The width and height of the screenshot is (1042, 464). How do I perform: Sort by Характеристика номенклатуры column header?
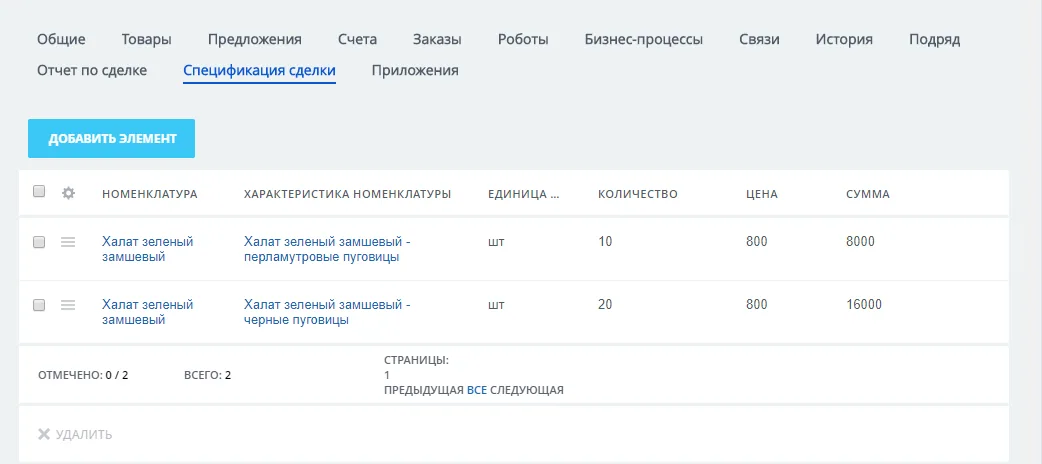[x=348, y=194]
